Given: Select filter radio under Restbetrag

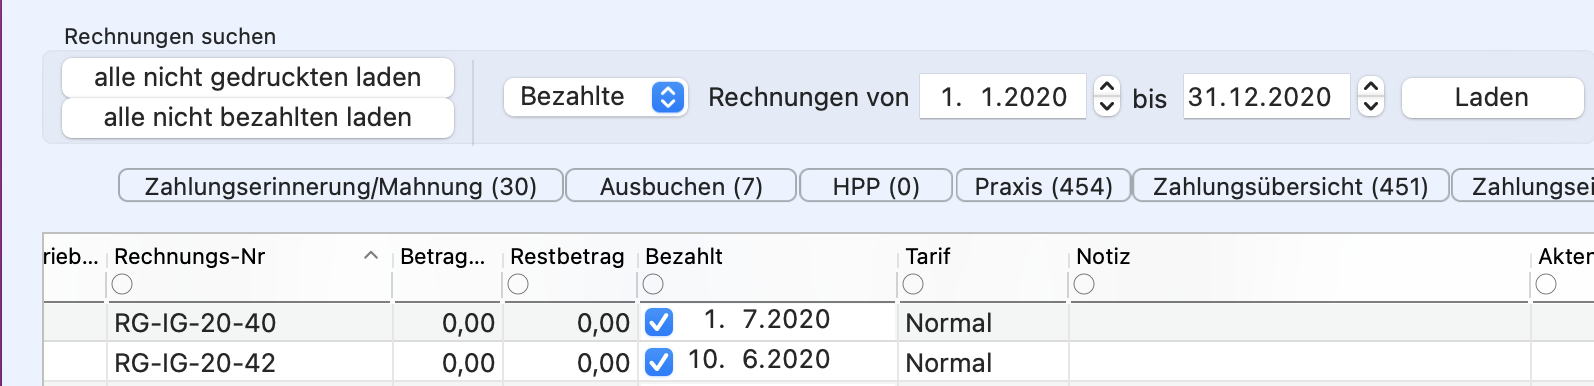Looking at the screenshot, I should (518, 285).
